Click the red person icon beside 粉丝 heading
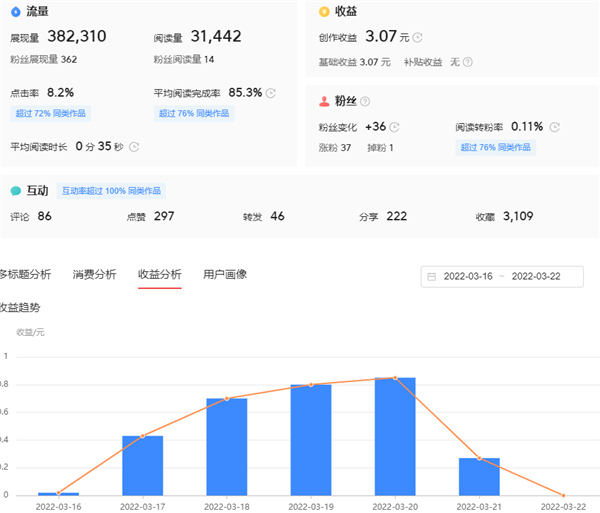 pos(323,101)
